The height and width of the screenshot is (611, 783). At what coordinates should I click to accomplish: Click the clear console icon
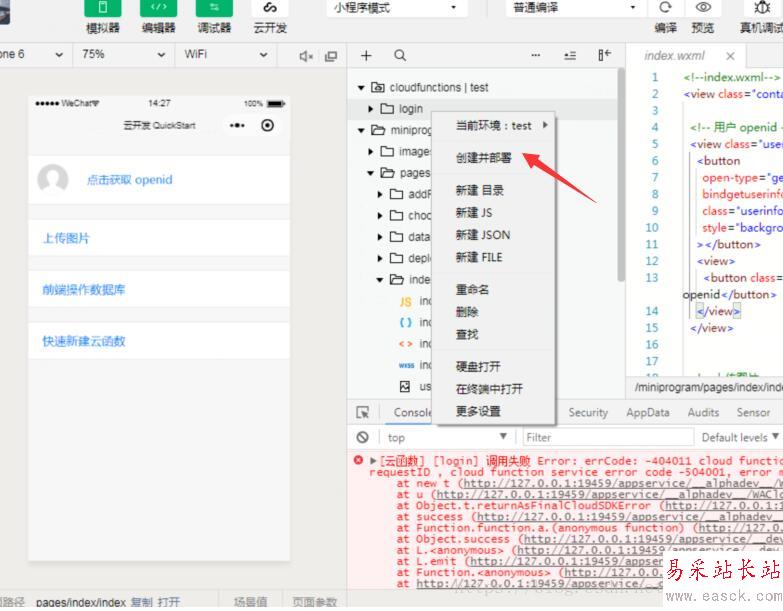[x=363, y=437]
